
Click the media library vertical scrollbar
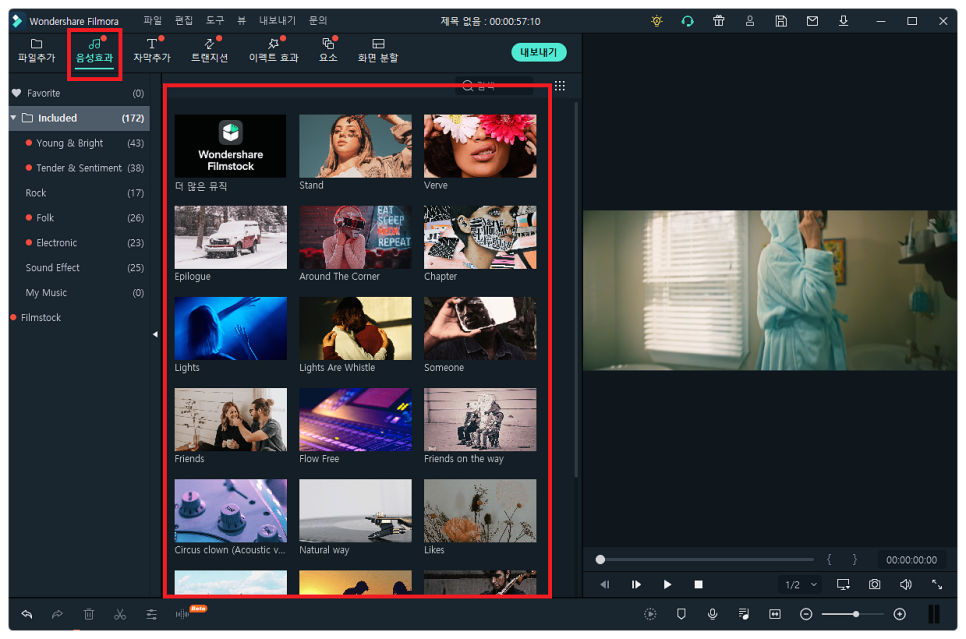(576, 290)
